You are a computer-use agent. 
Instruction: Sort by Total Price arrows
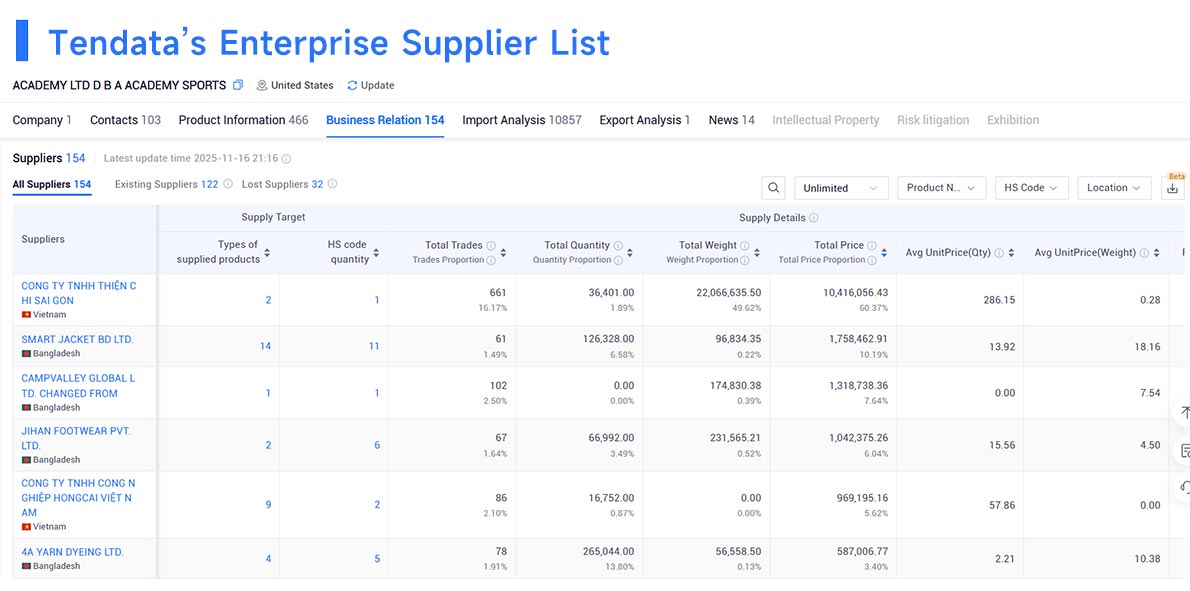884,253
